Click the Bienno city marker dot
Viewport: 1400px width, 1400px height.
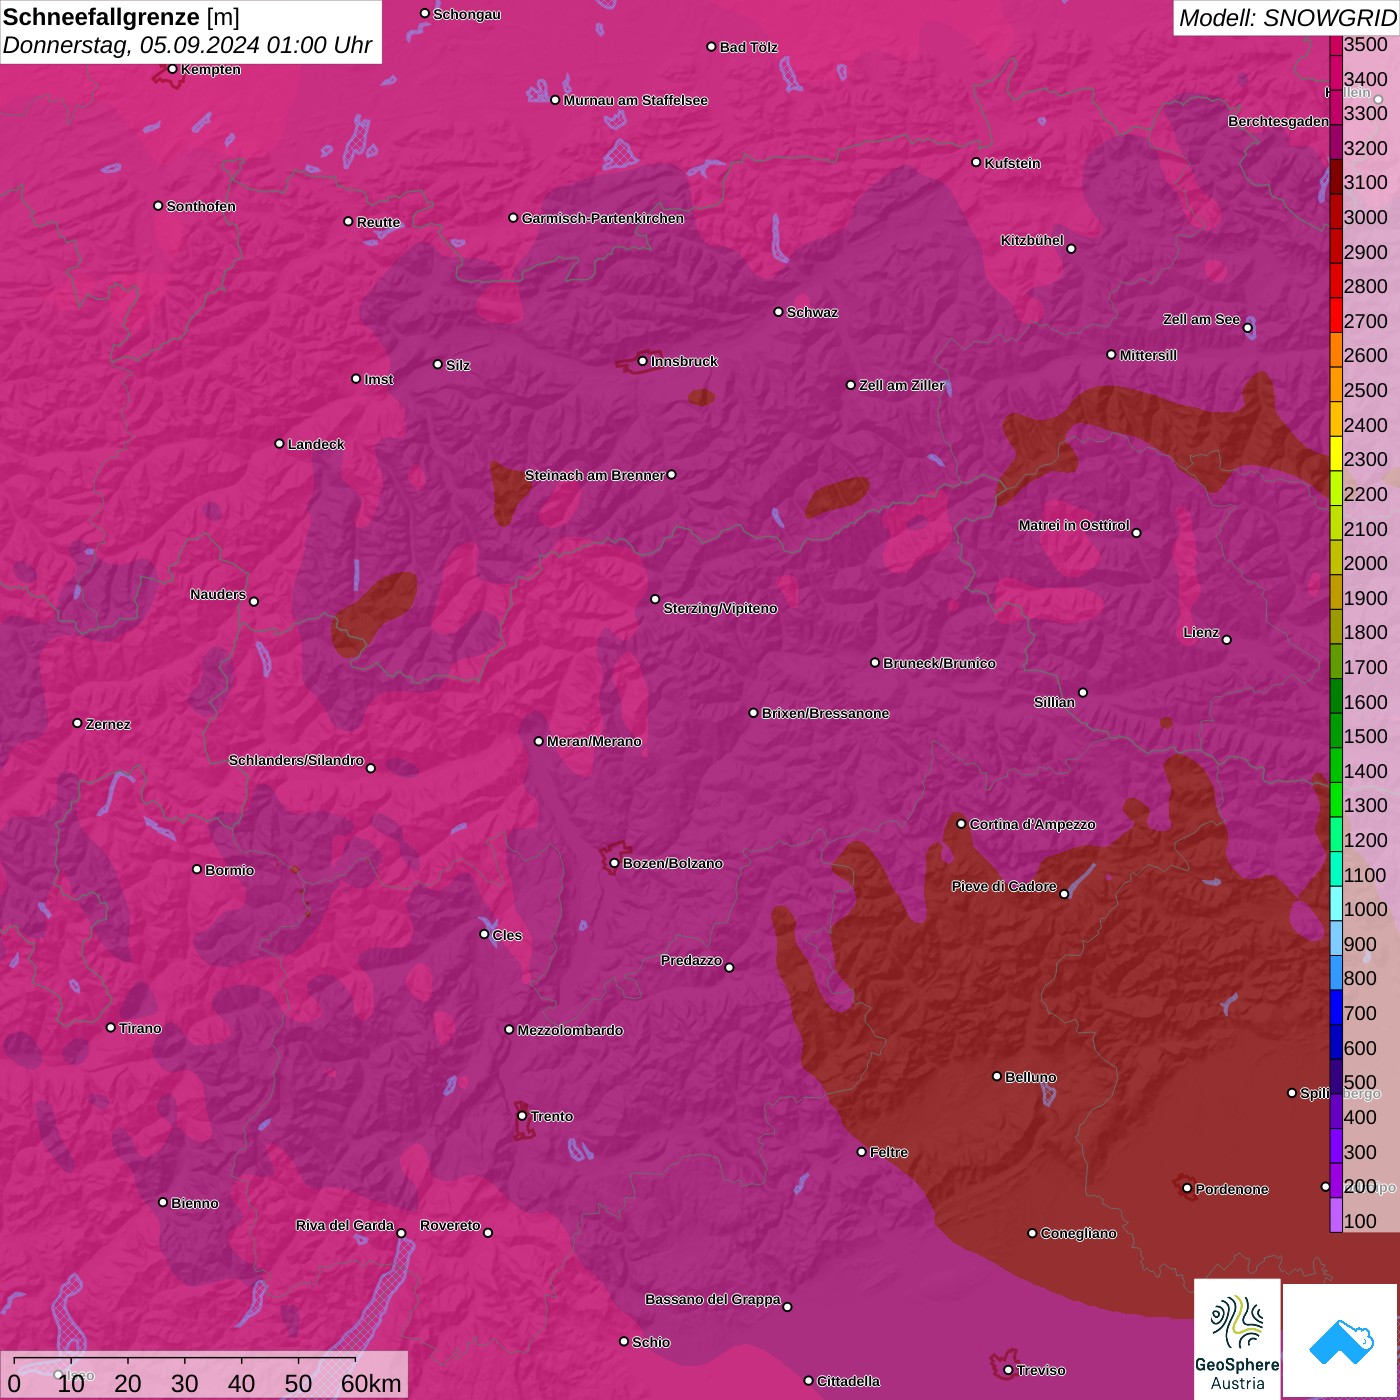click(163, 1202)
